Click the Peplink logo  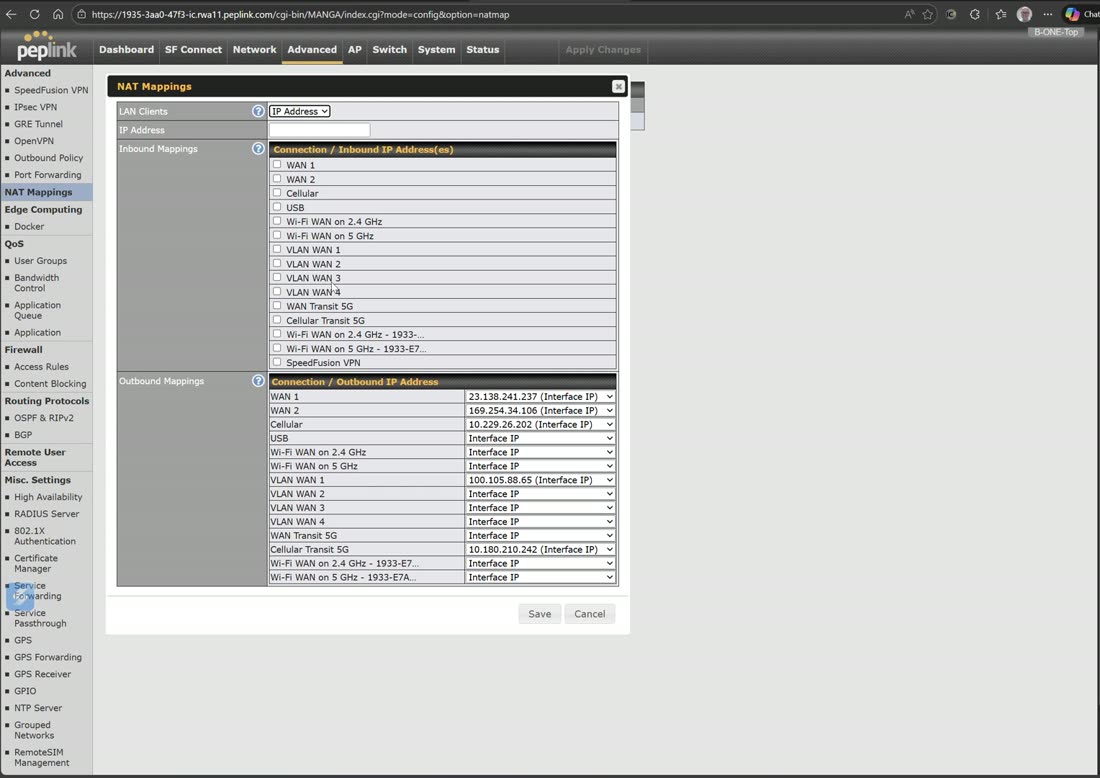[46, 46]
